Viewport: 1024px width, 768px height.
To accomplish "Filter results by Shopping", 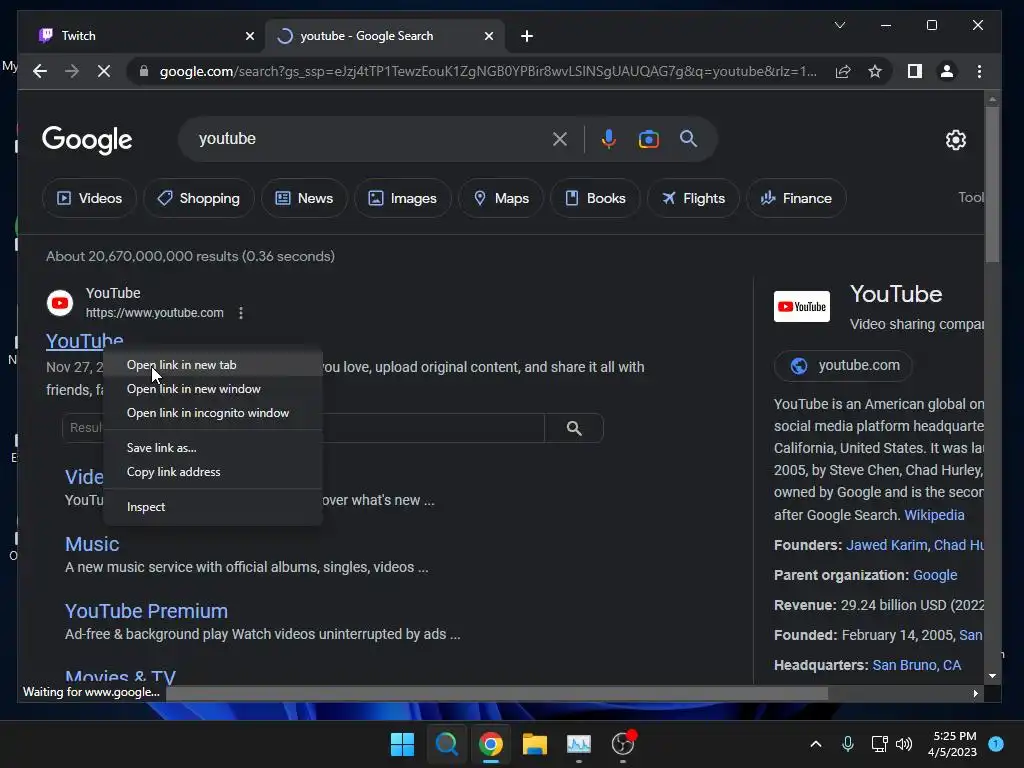I will coord(199,198).
